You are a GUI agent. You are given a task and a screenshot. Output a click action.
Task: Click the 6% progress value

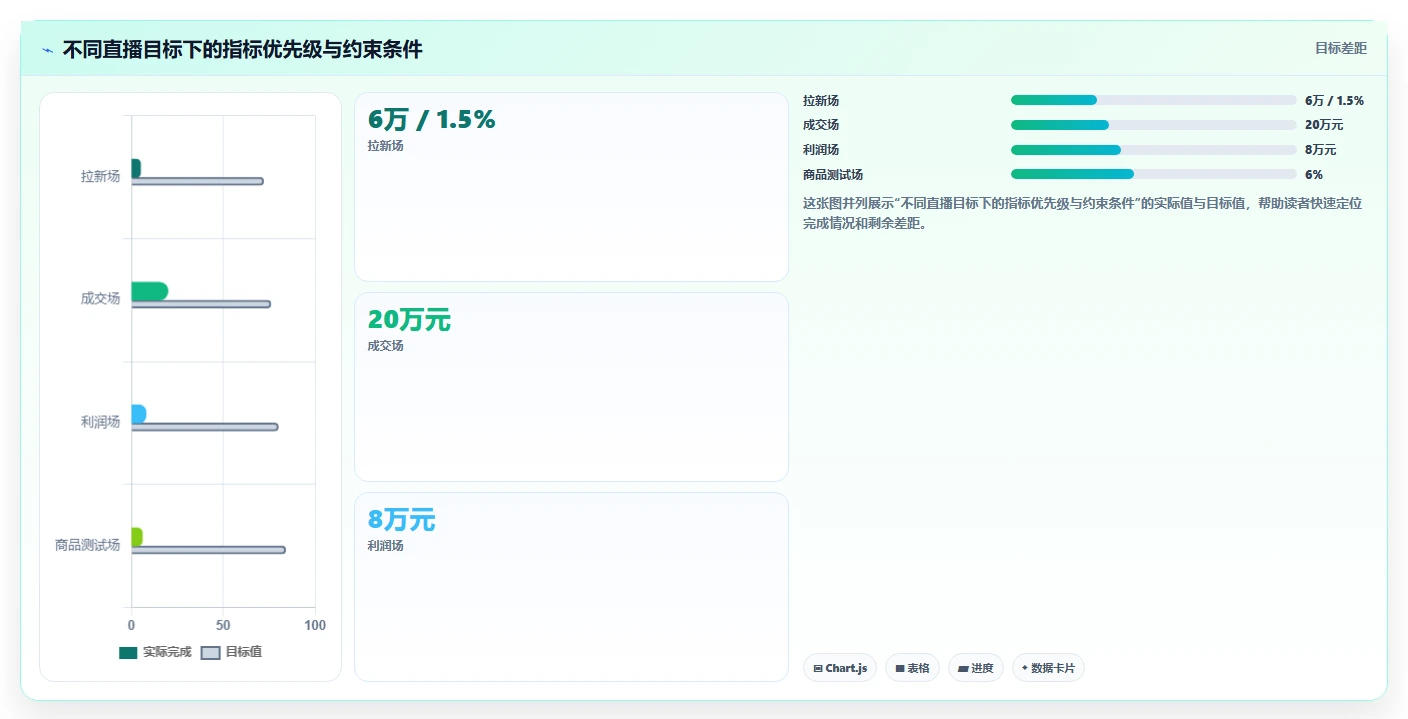click(1314, 174)
